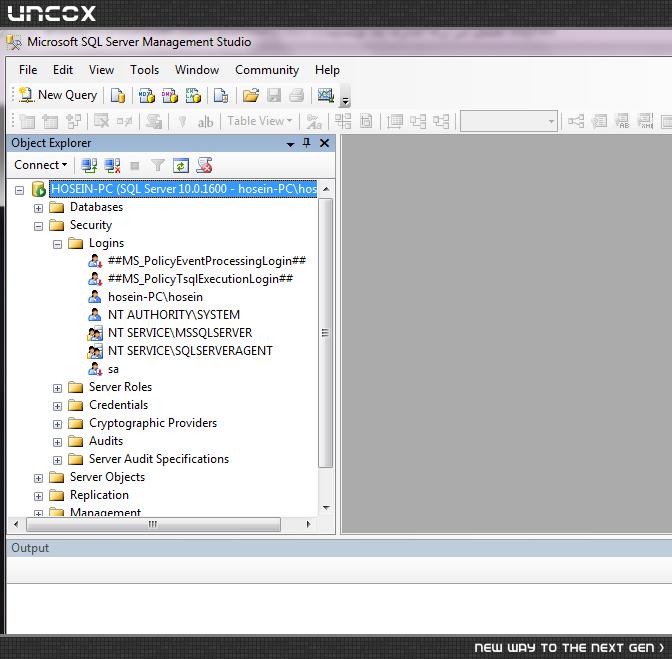Select the hosein-PC\hosein login
The image size is (672, 659).
155,297
